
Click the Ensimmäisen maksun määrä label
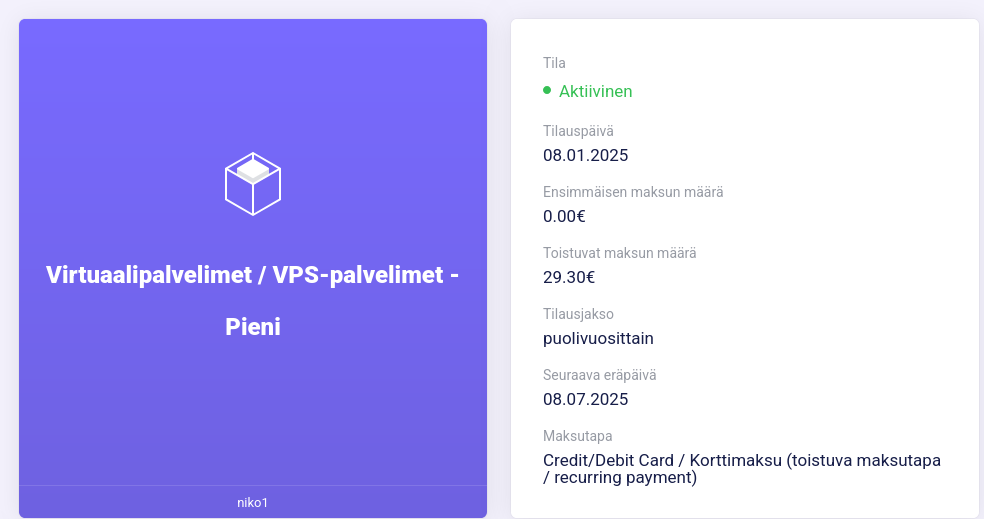(633, 192)
